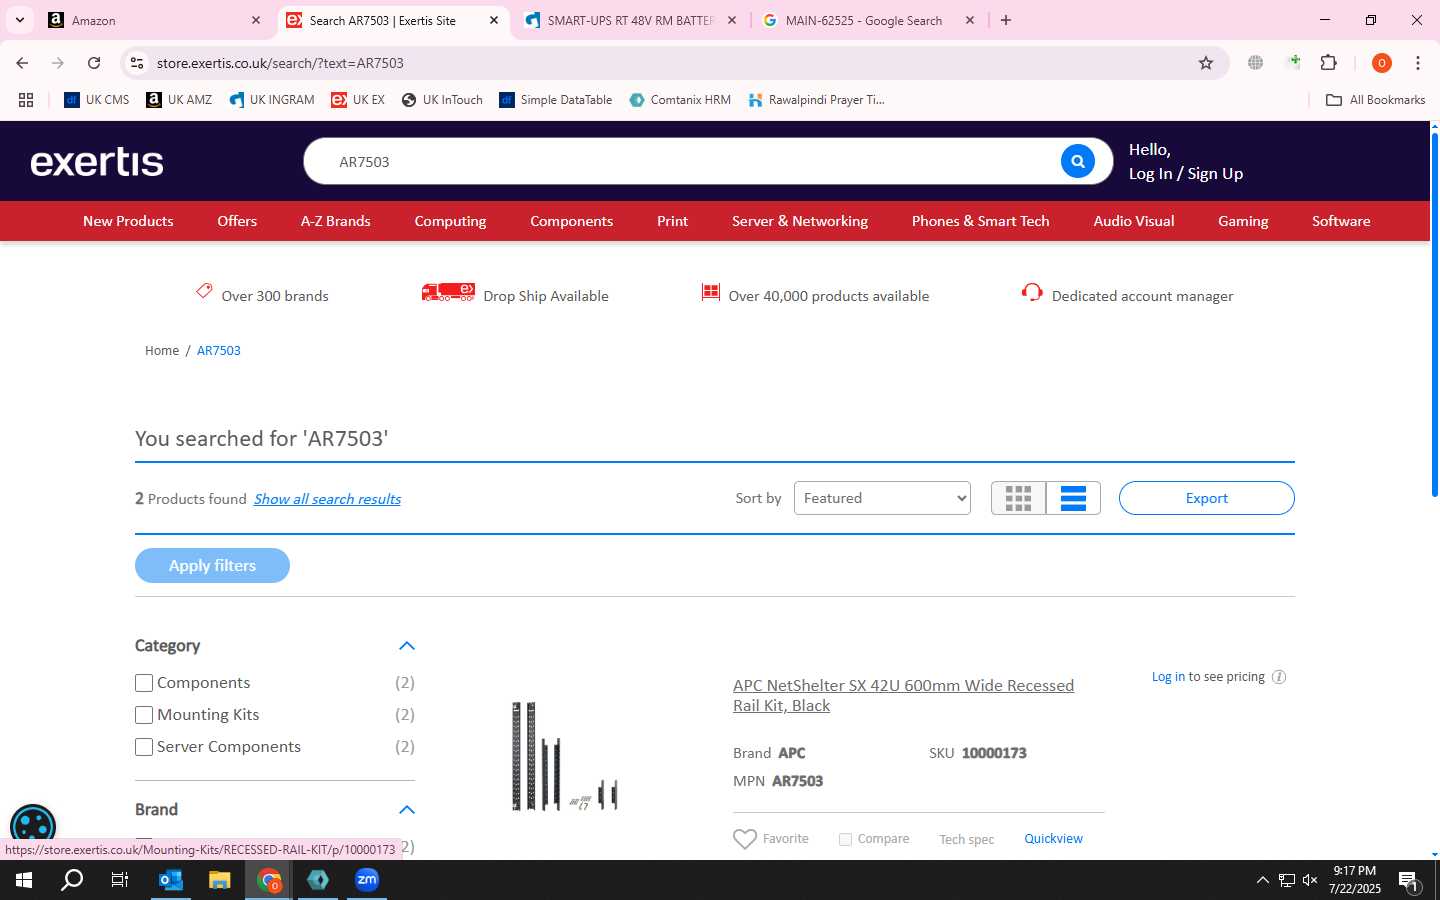Viewport: 1440px width, 900px height.
Task: Open UK INGRAM bookmark
Action: tap(272, 100)
